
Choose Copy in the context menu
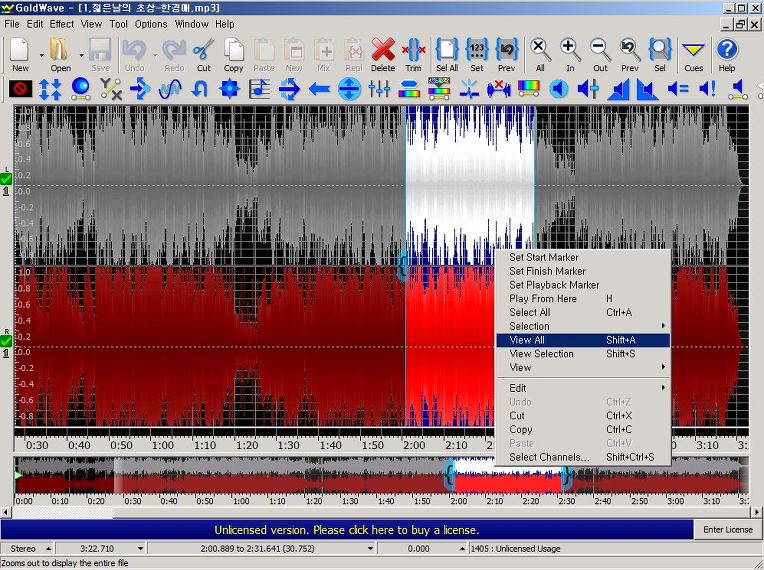[x=583, y=429]
